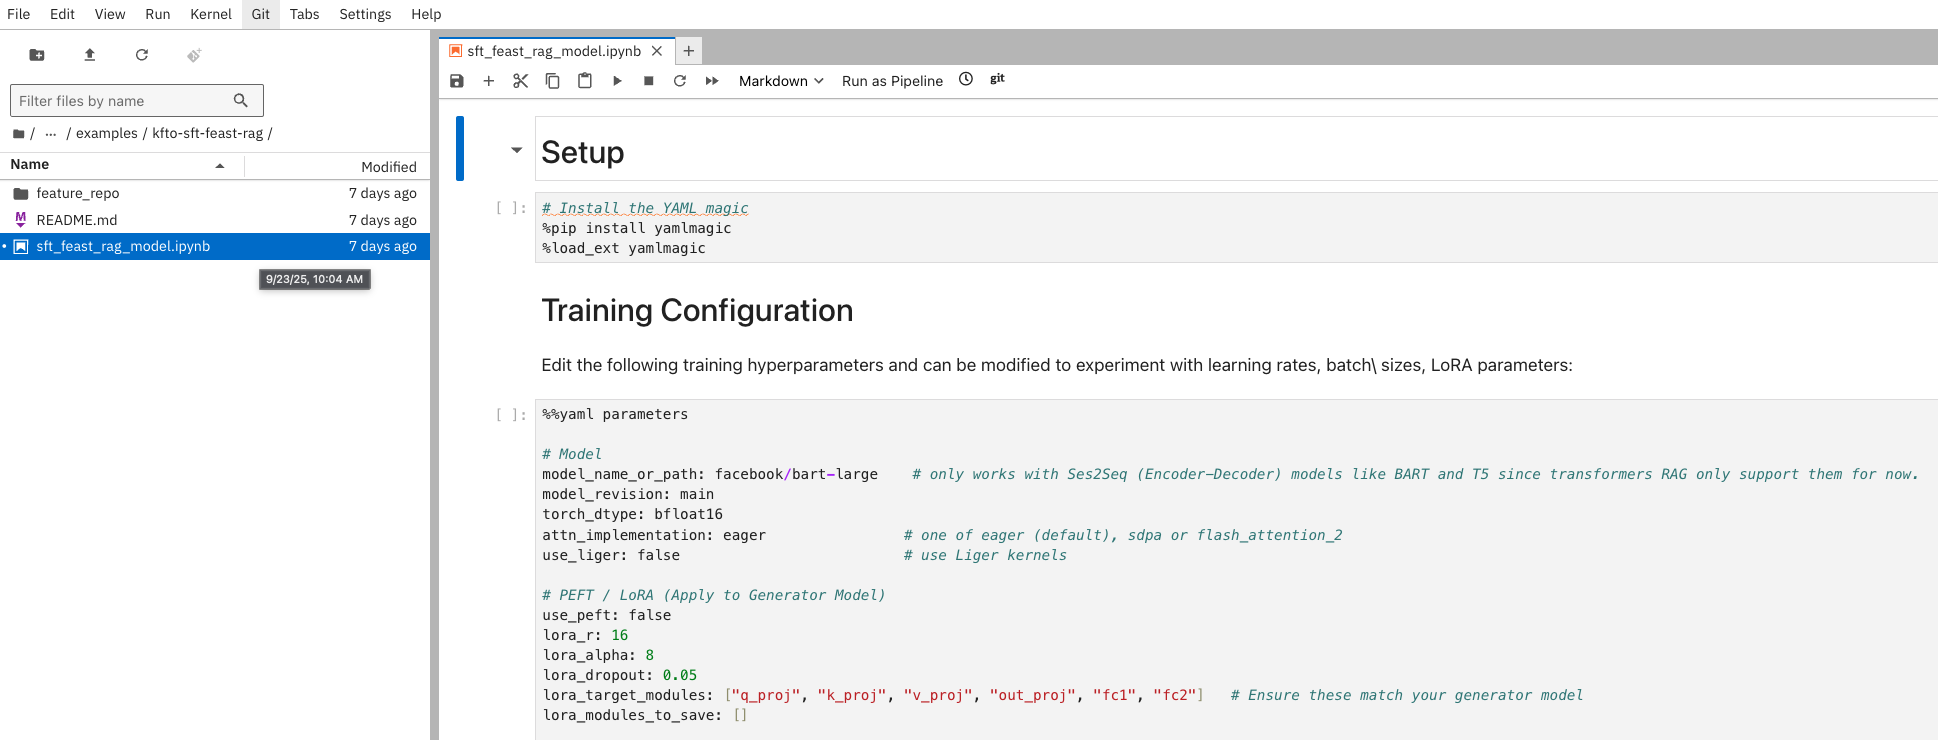Click the Git clone icon in file browser
This screenshot has width=1938, height=740.
pos(194,55)
